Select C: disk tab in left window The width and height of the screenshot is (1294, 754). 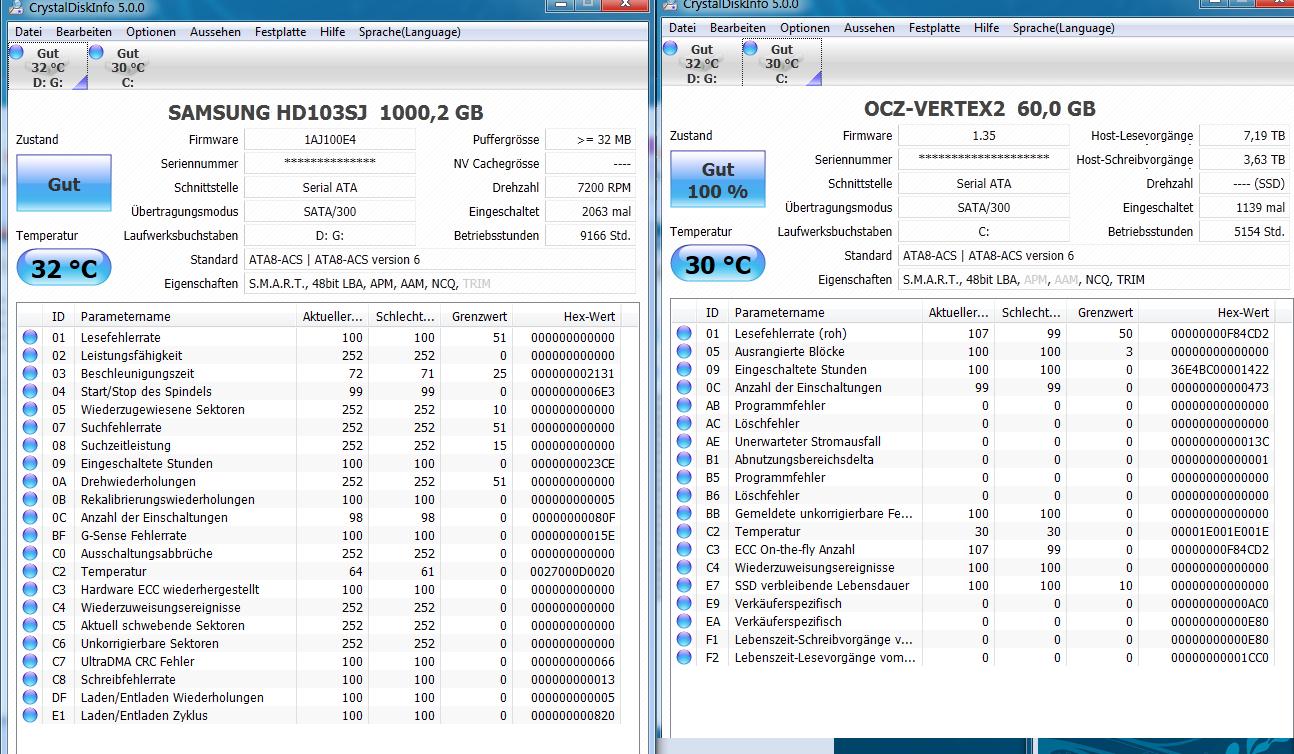(x=128, y=67)
